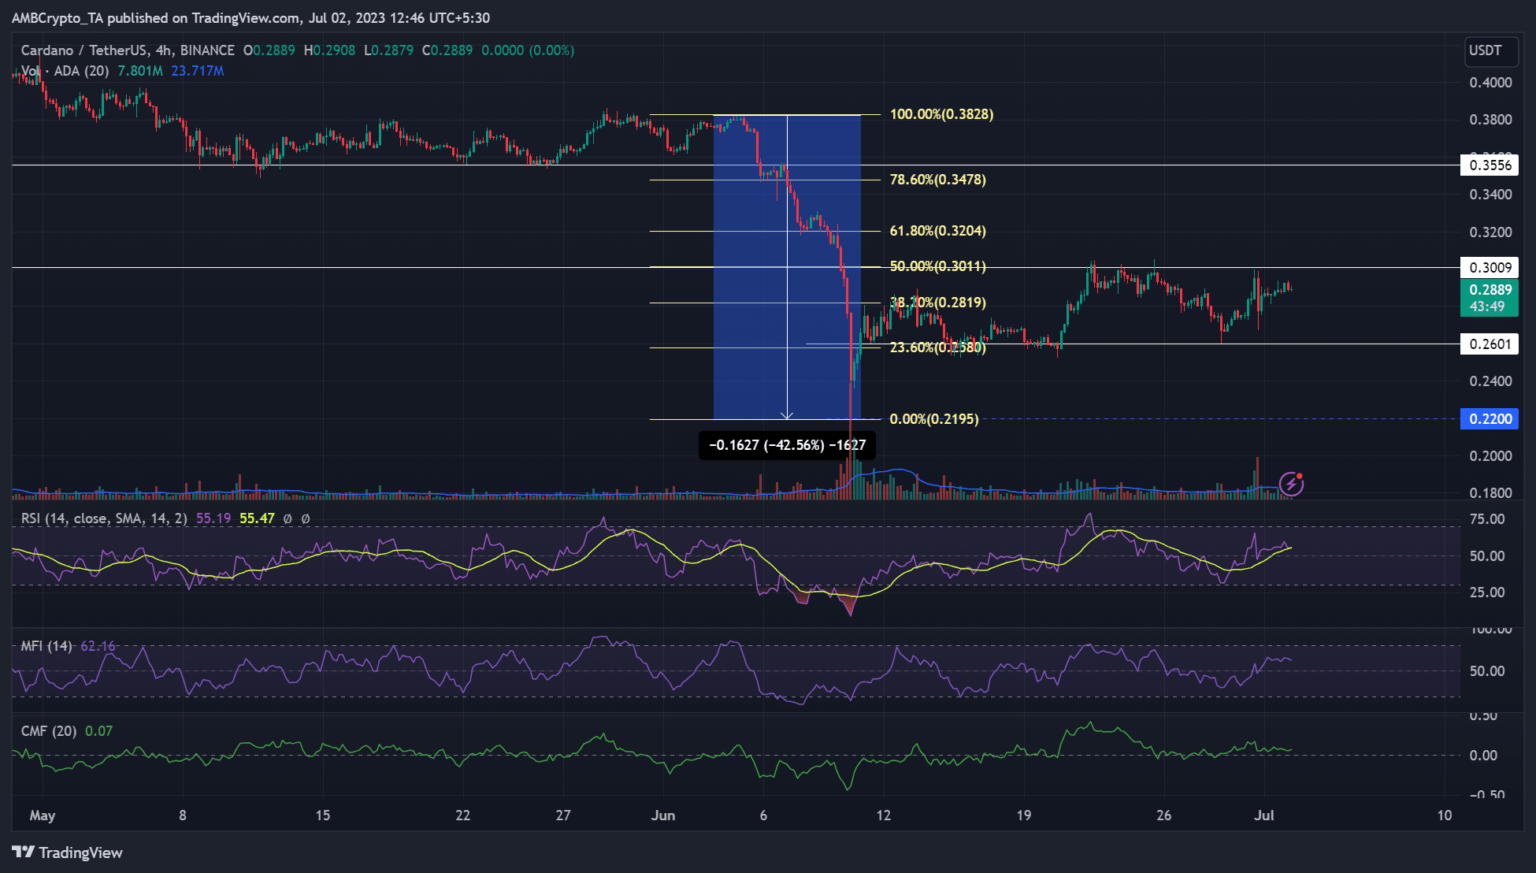
Task: Click the Vol ADA (20) volume legend
Action: coord(65,71)
